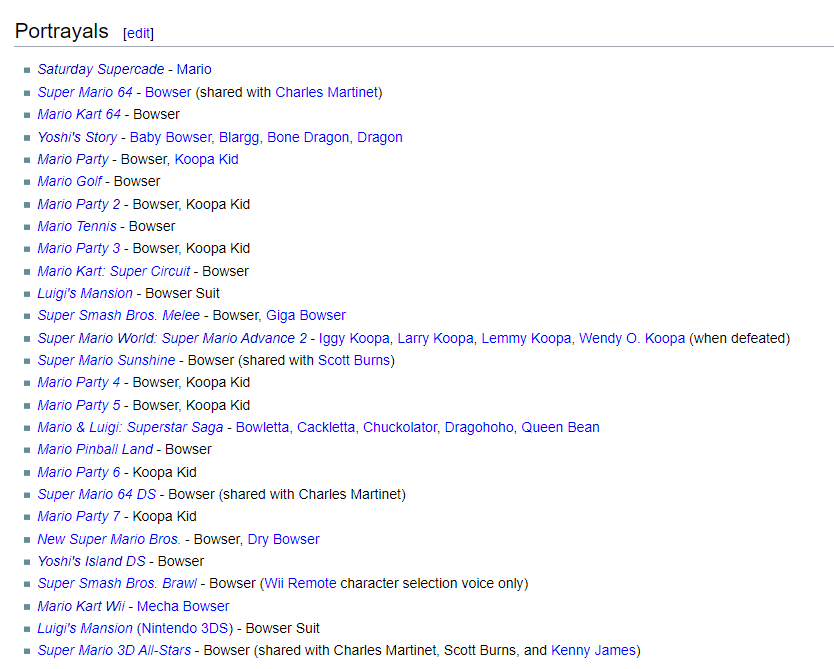Open the Blargg link
This screenshot has height=669, width=834.
pos(239,137)
